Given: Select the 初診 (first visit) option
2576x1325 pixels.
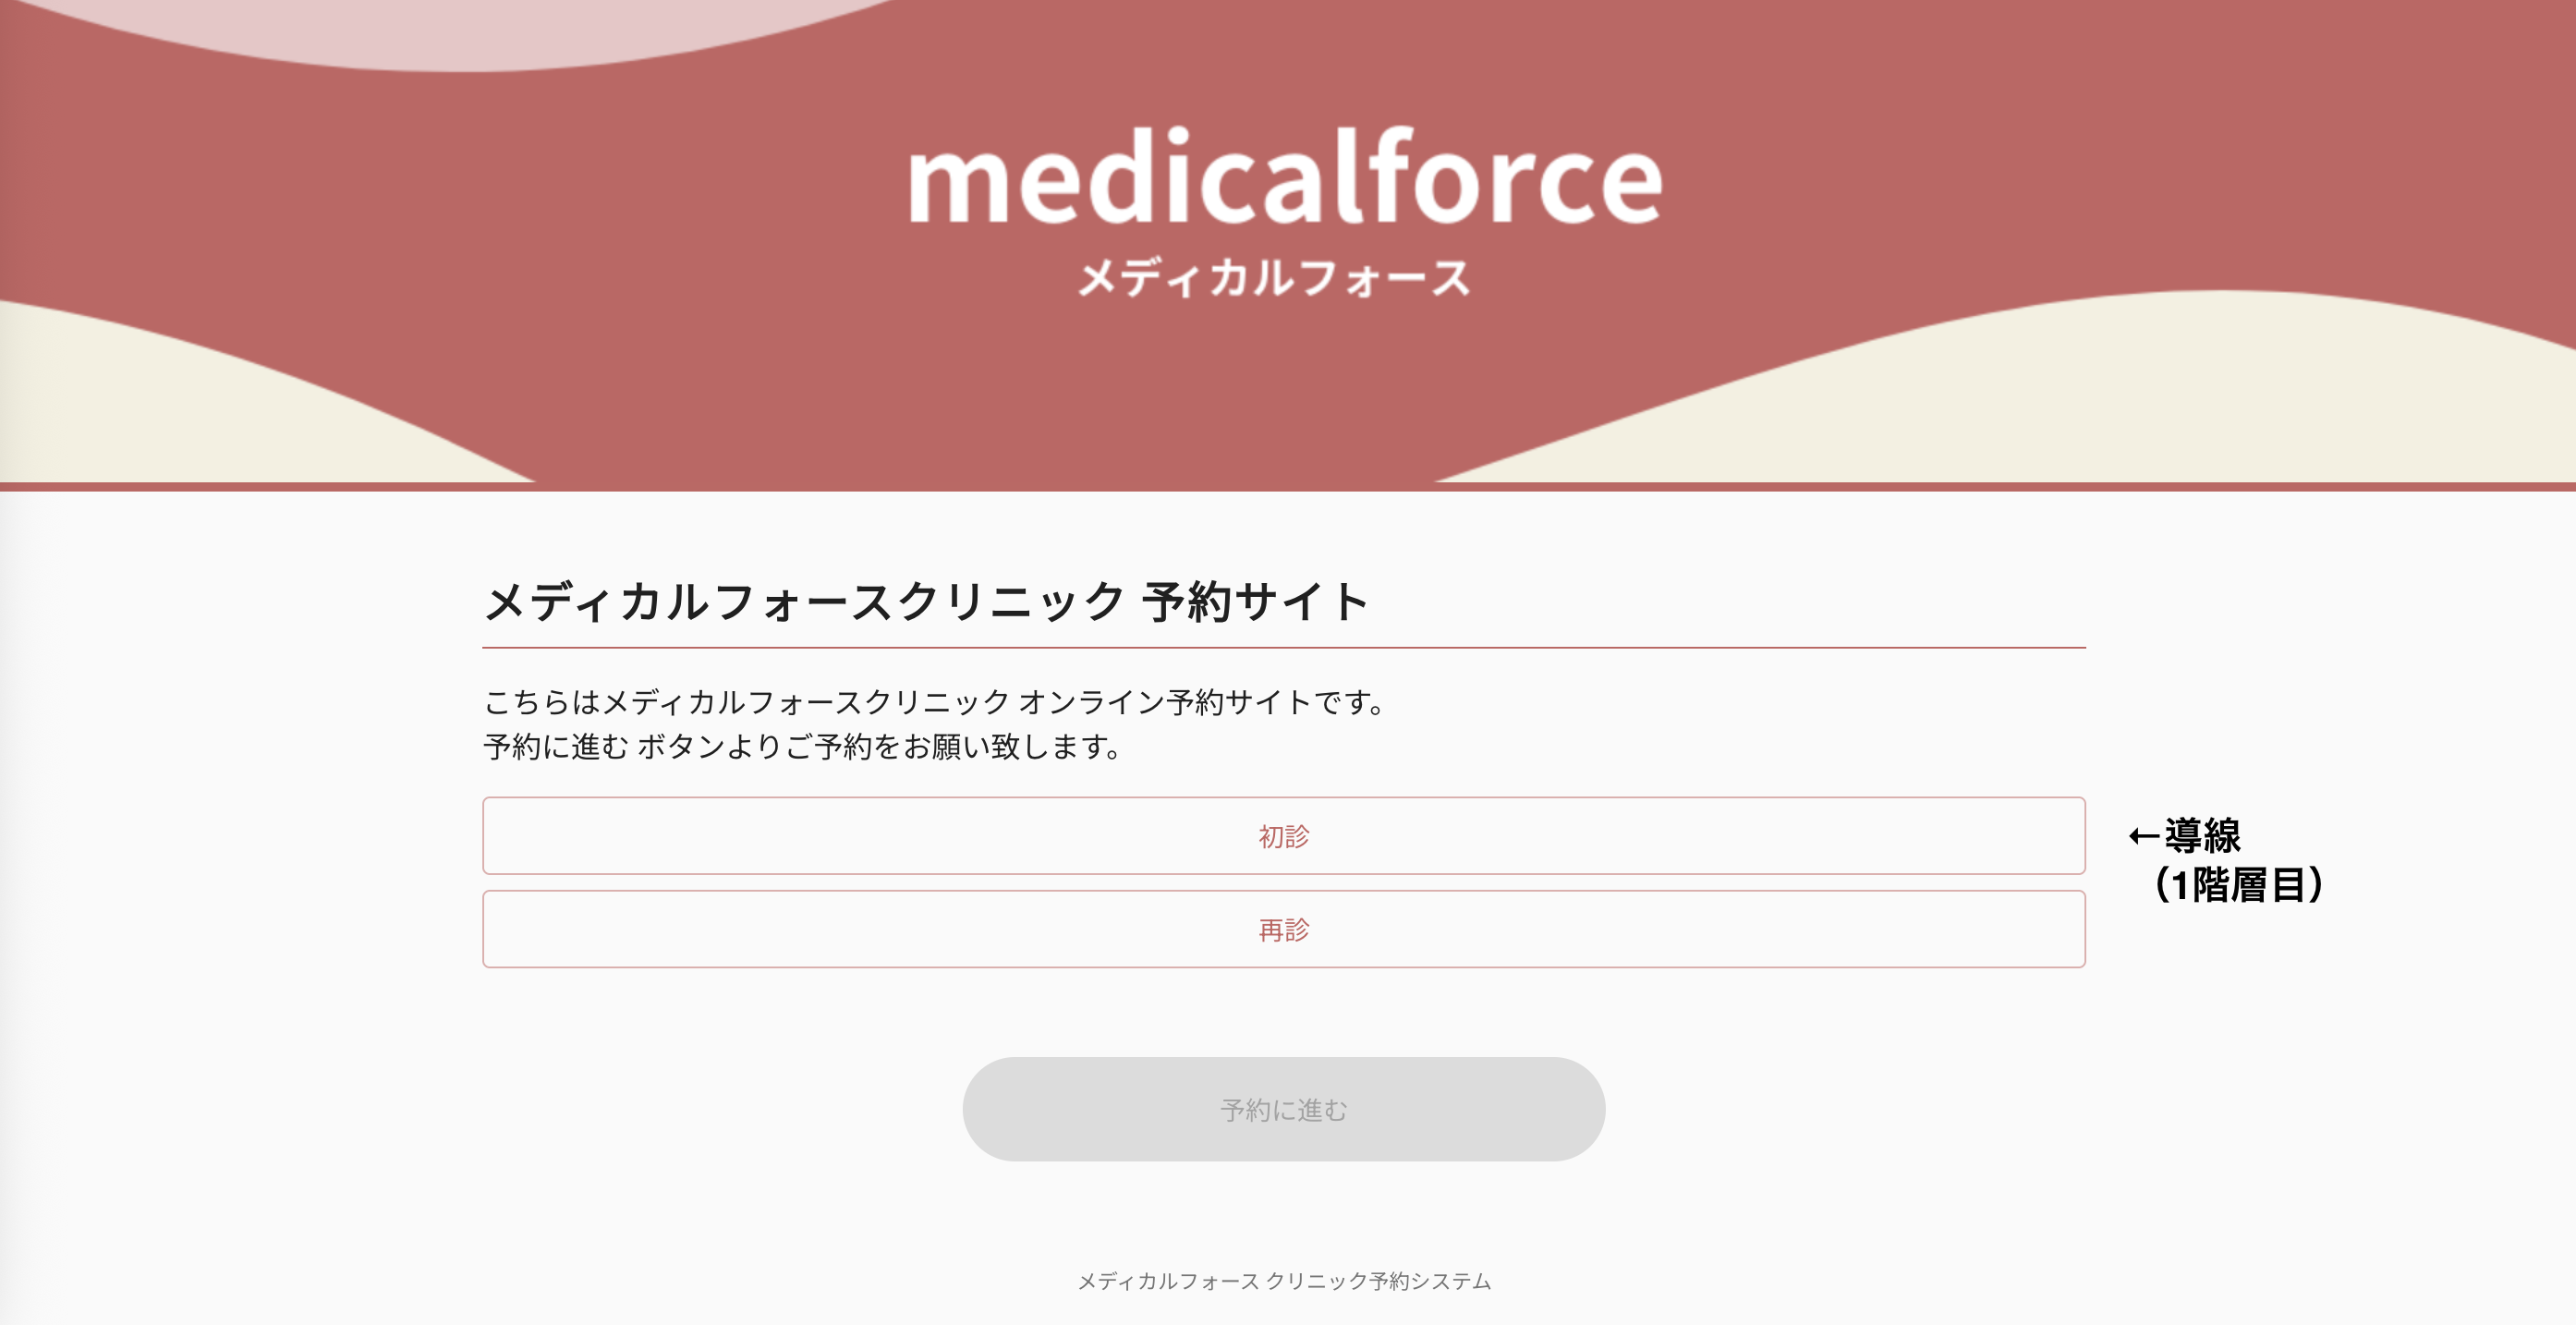Looking at the screenshot, I should pos(1283,836).
